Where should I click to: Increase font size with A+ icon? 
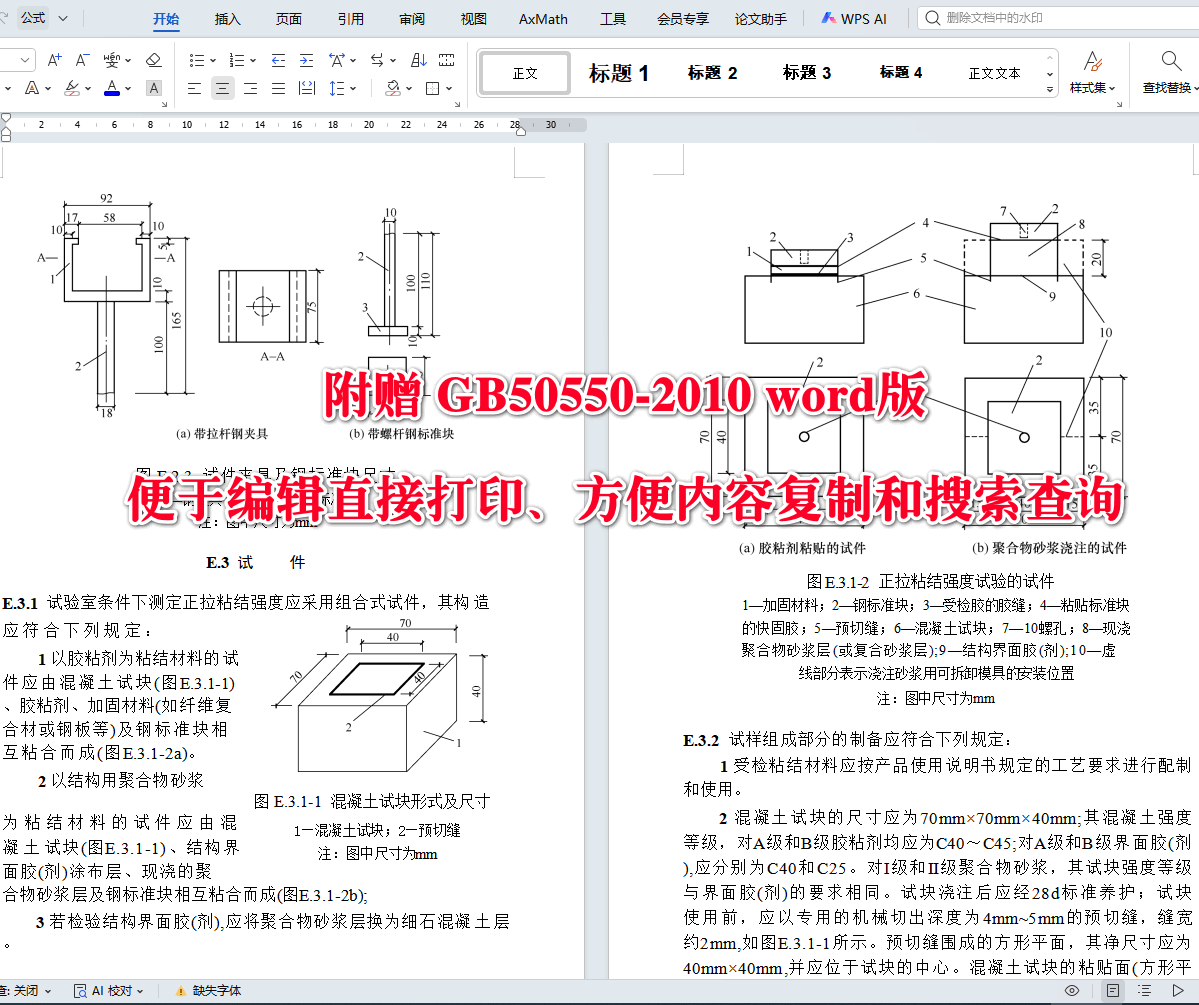click(54, 60)
